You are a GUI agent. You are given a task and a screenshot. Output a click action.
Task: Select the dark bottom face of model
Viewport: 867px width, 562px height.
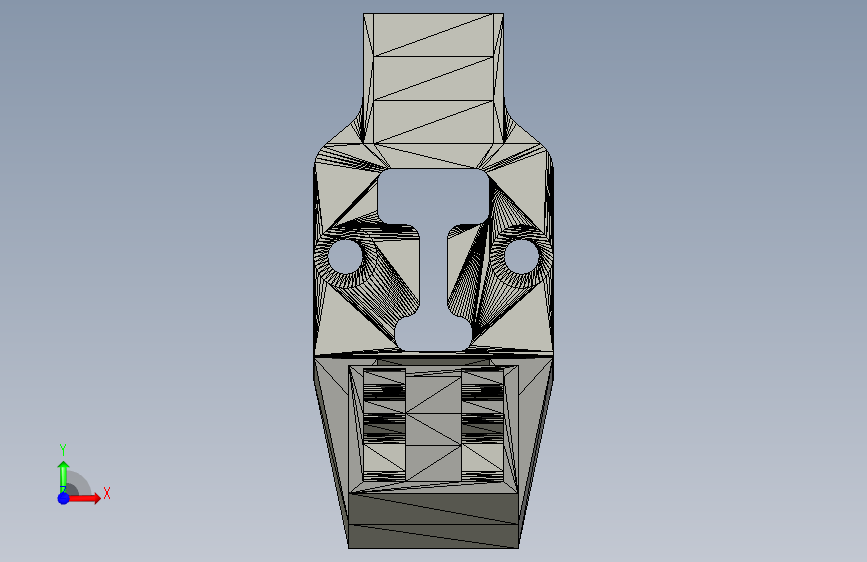tap(434, 521)
